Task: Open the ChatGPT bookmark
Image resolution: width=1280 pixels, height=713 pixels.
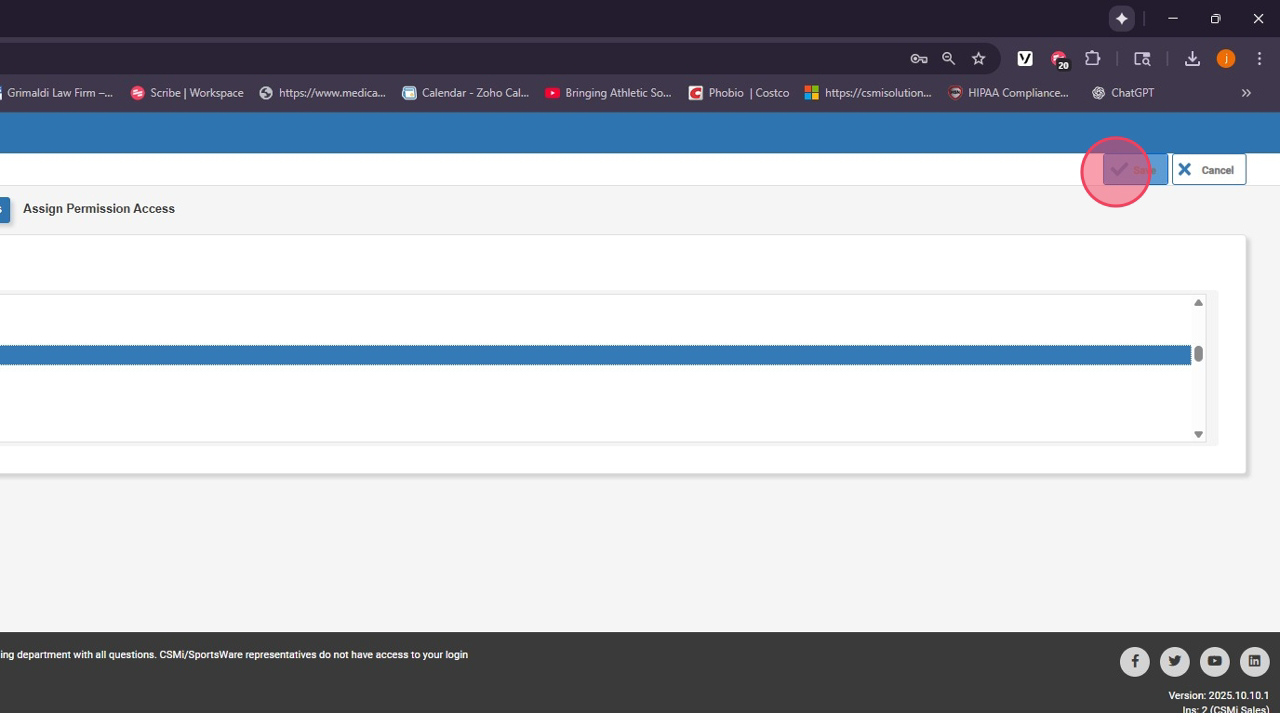Action: pos(1122,93)
